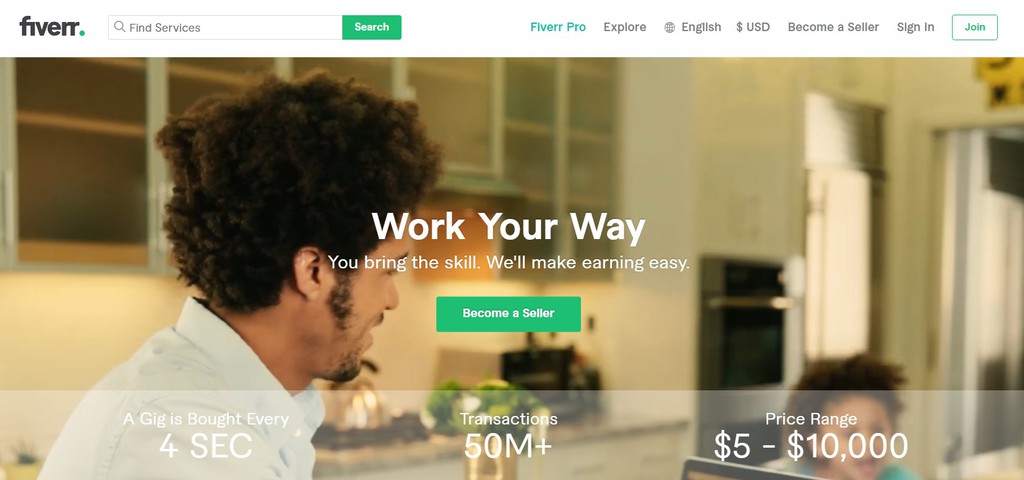
Task: Open the Explore menu
Action: click(x=625, y=27)
